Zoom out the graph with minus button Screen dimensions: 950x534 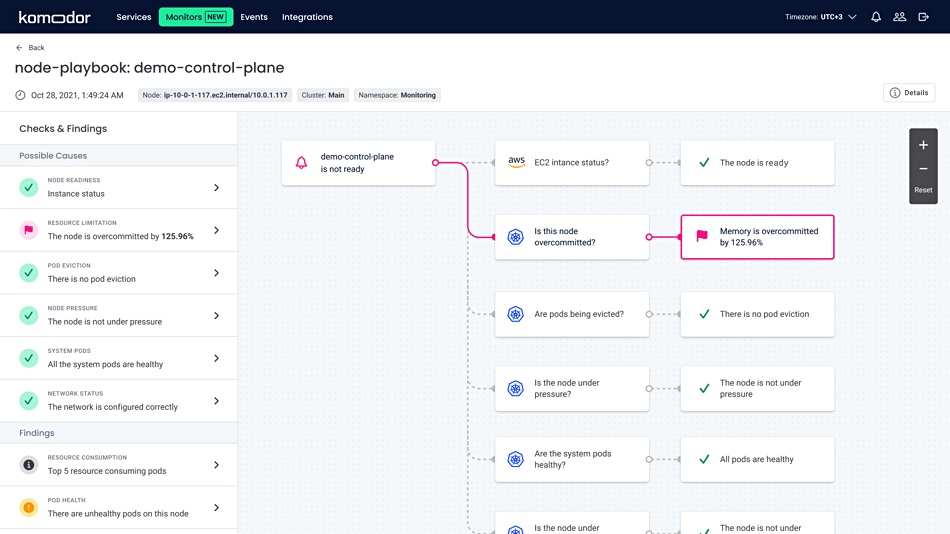coord(923,169)
